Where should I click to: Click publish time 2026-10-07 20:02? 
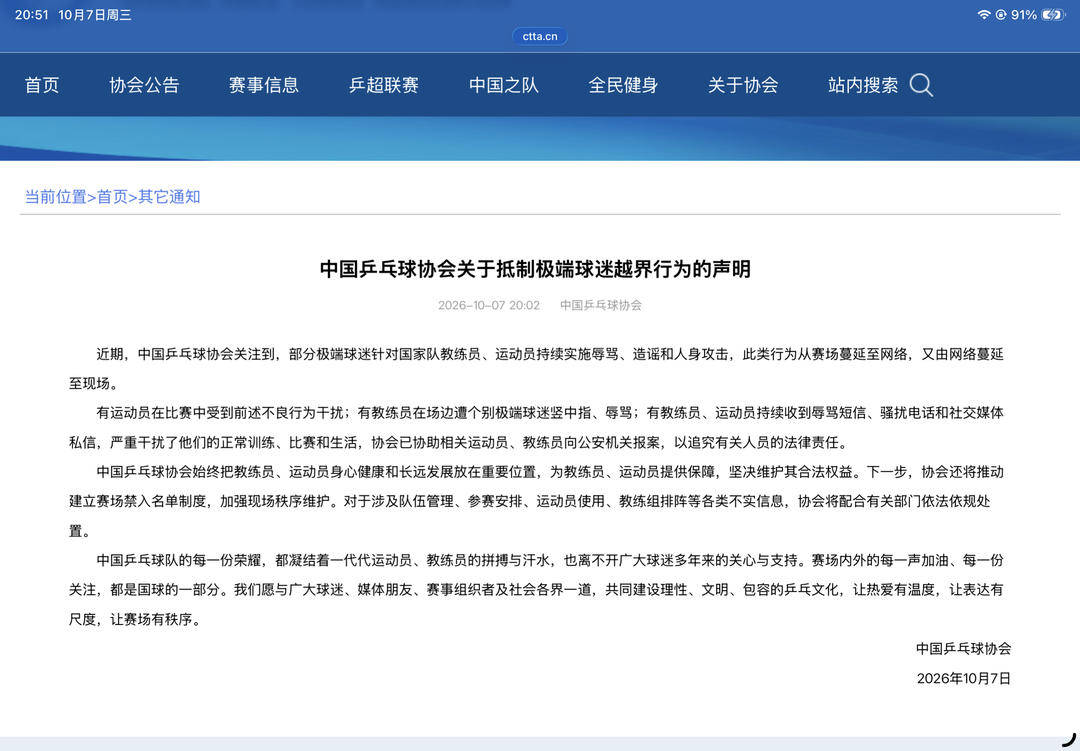pos(489,305)
